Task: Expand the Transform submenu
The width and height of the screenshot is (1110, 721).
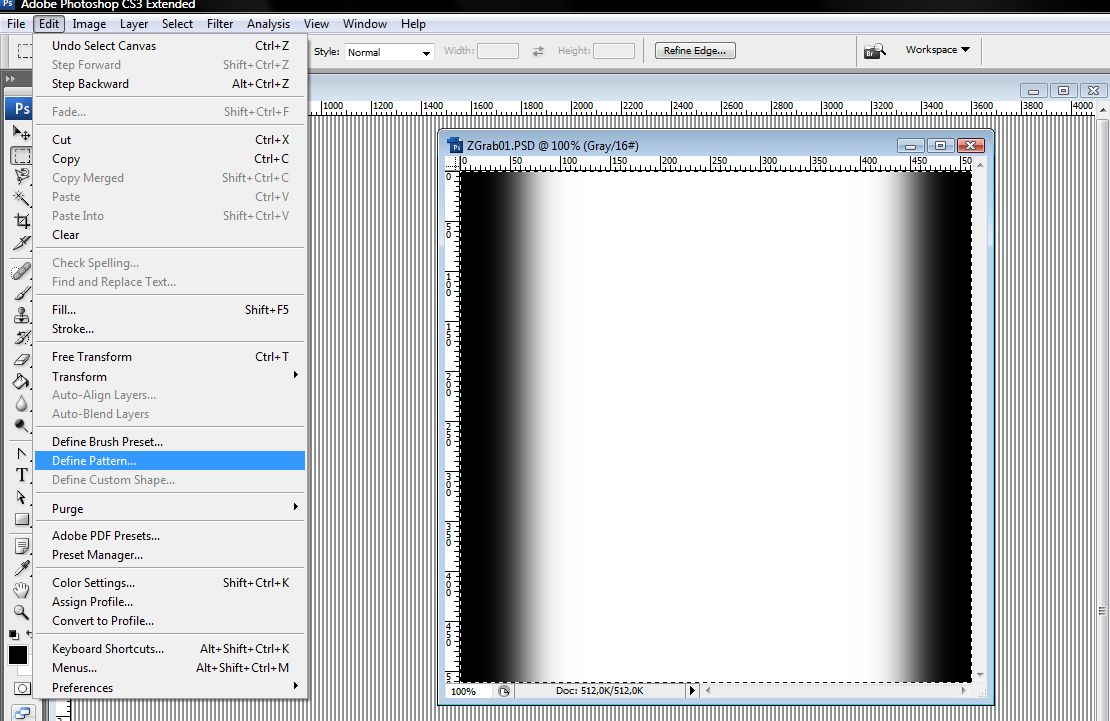Action: [x=170, y=376]
